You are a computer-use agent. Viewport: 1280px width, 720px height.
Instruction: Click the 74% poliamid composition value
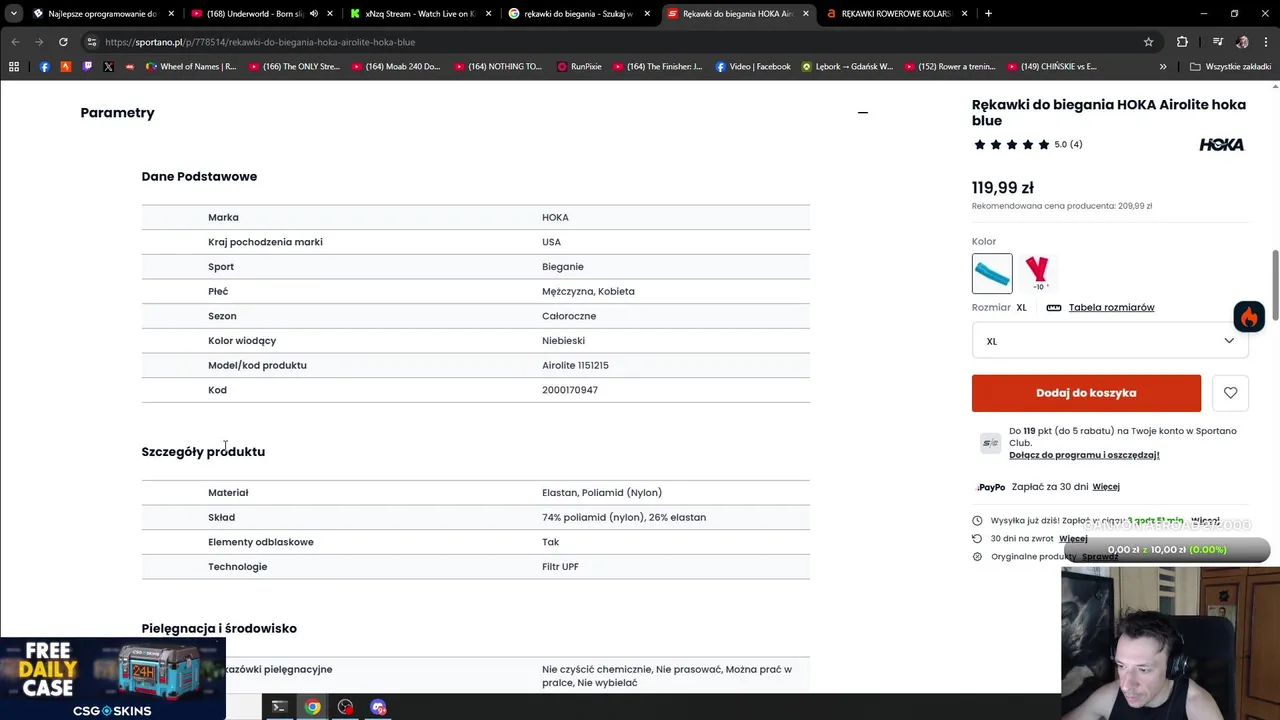(624, 518)
